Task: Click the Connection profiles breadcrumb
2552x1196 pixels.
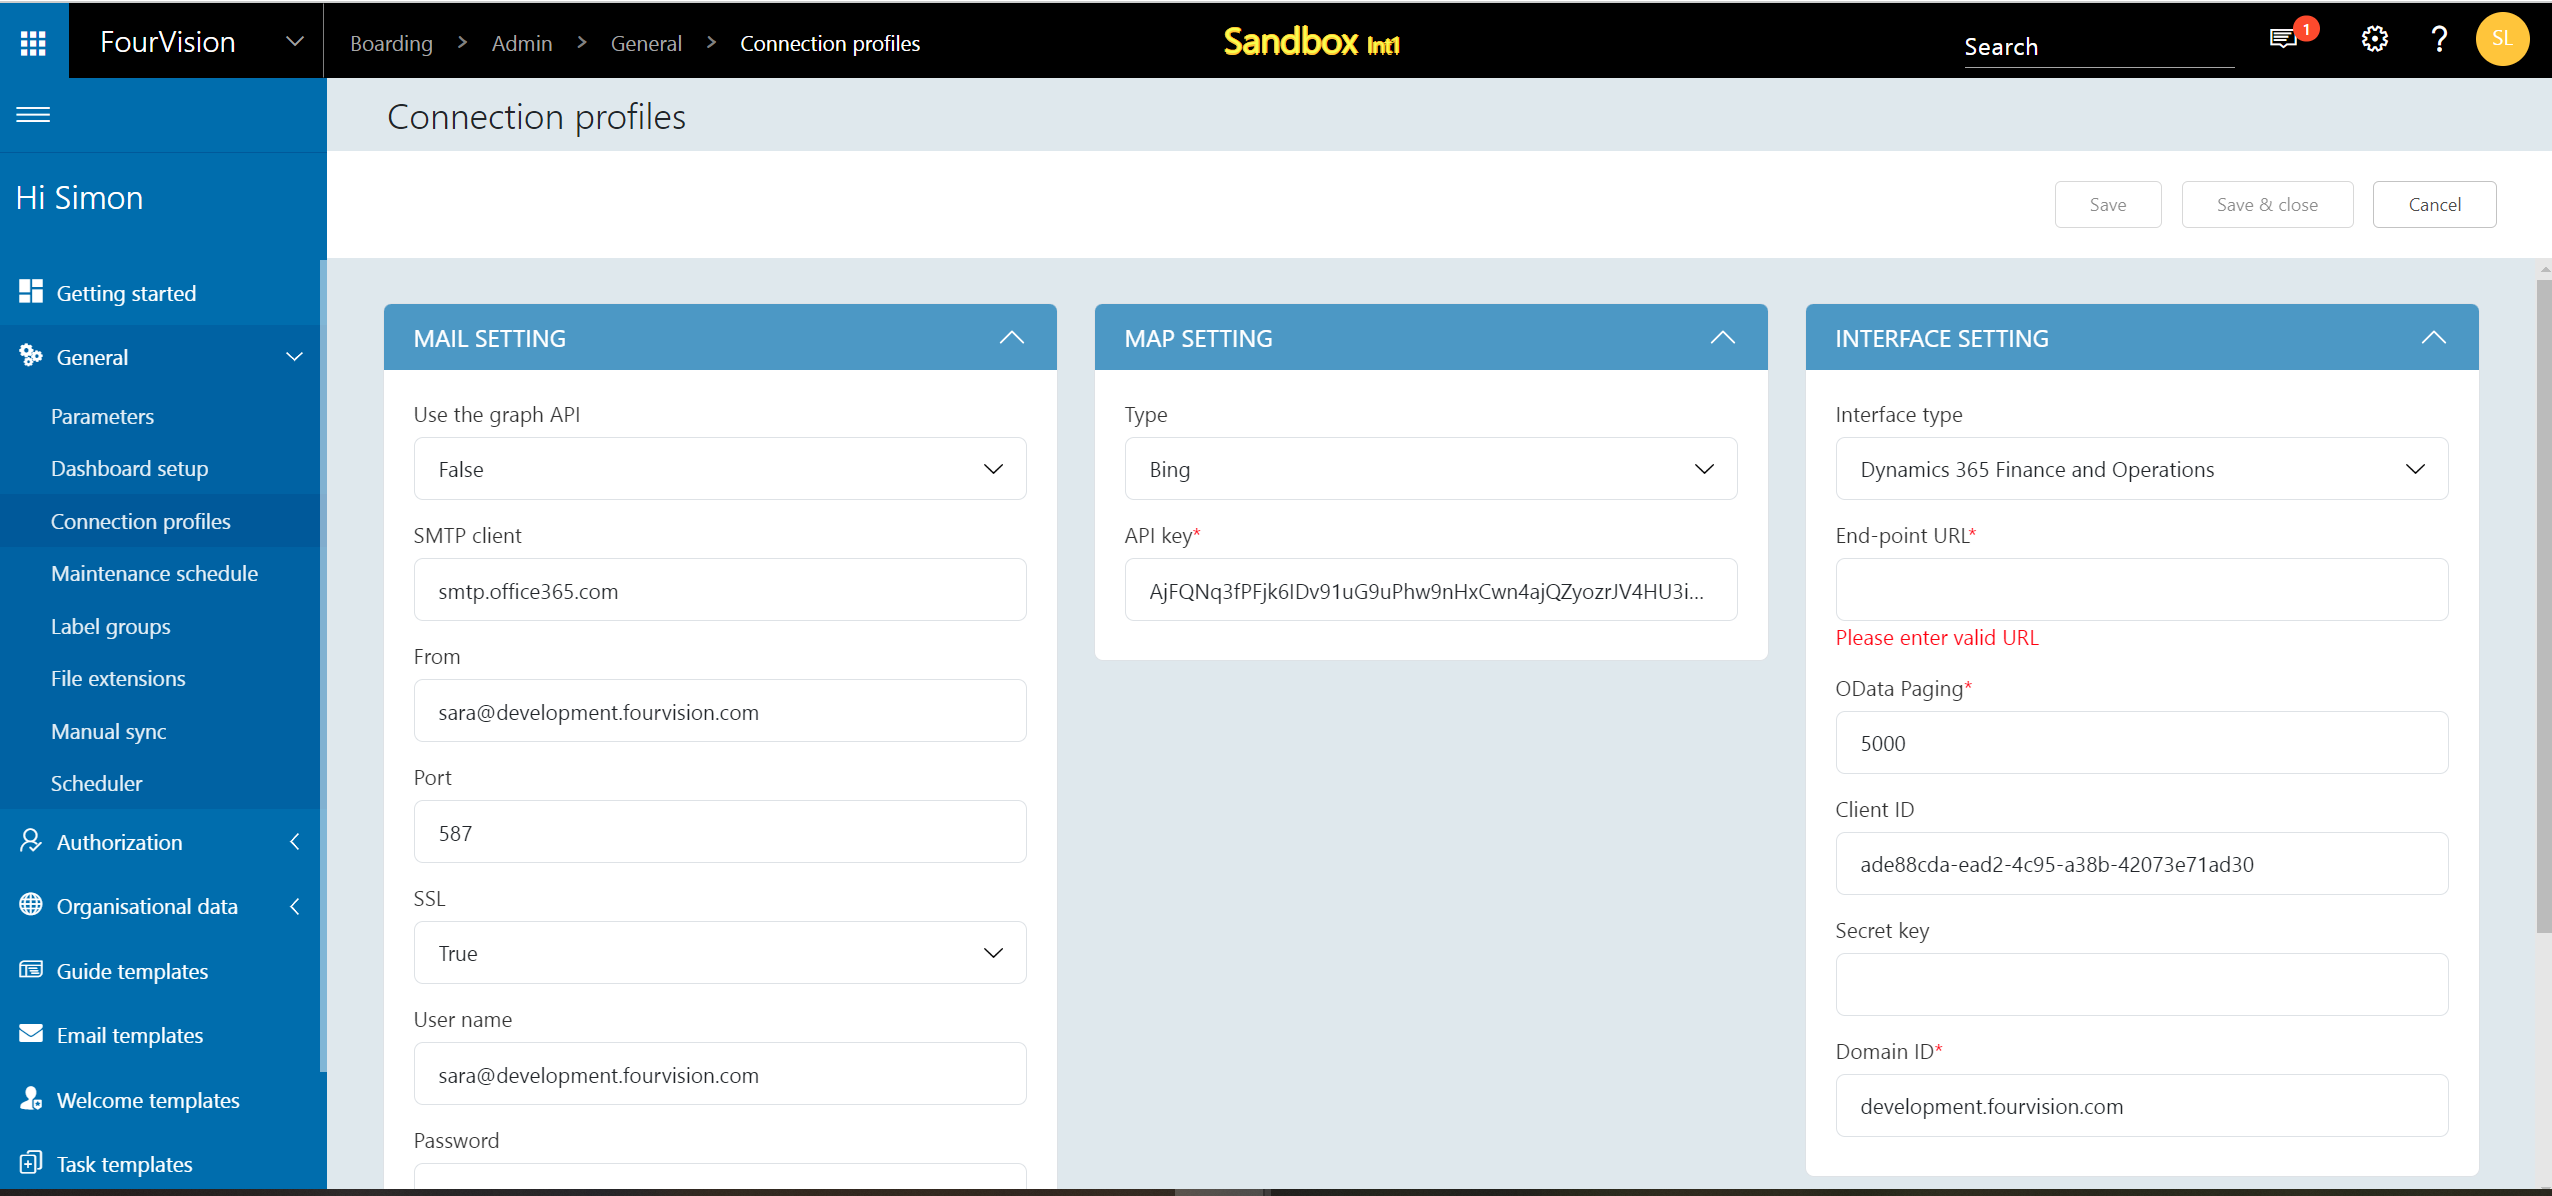Action: [x=830, y=43]
